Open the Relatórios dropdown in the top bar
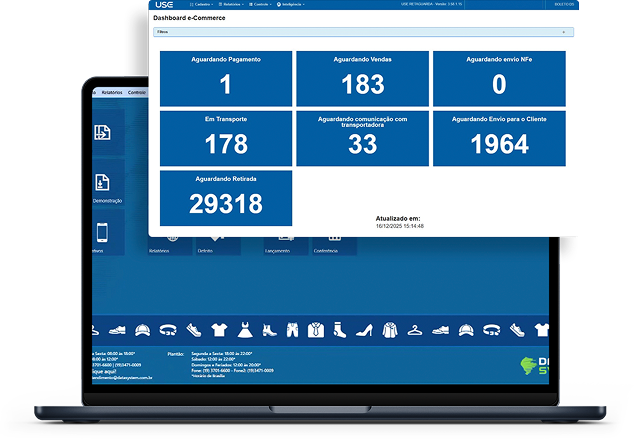The width and height of the screenshot is (634, 439). pos(232,5)
